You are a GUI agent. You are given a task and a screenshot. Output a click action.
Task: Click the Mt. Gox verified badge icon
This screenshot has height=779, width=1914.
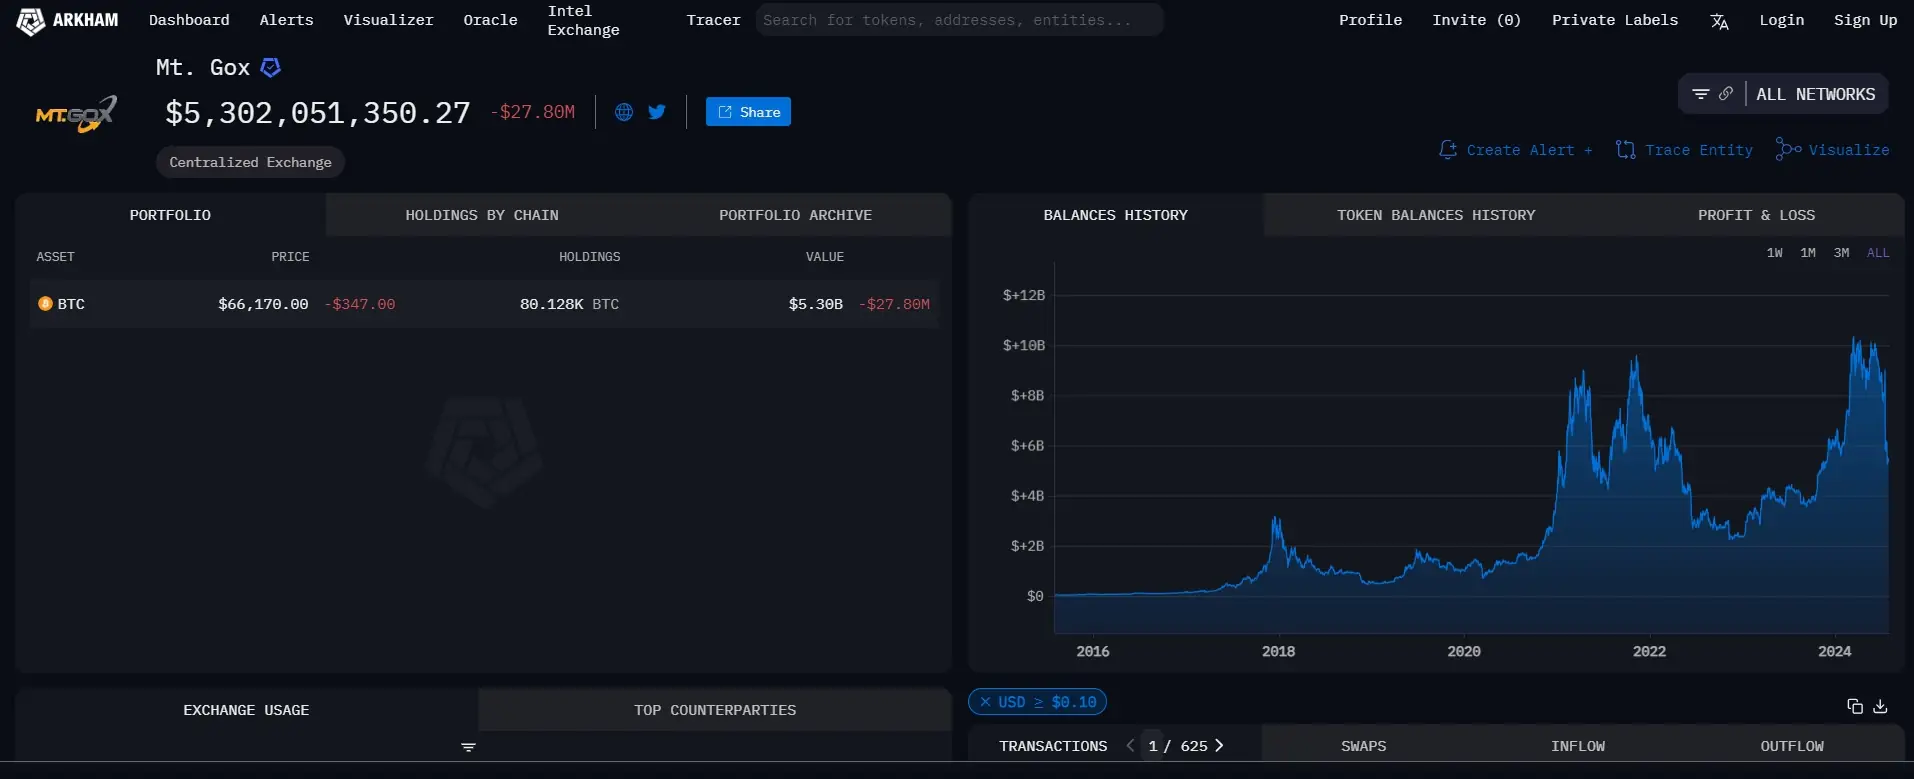click(x=270, y=67)
